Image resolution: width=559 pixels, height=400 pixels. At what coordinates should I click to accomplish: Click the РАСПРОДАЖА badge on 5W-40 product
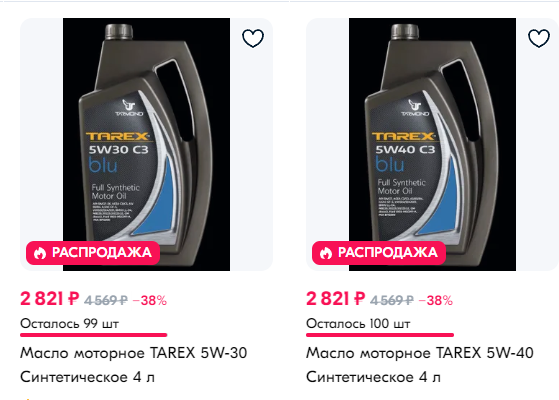click(379, 253)
